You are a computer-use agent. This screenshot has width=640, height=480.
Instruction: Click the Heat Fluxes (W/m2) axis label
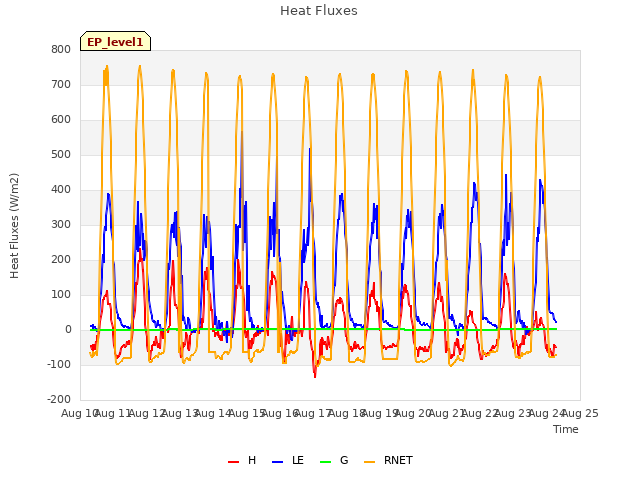pyautogui.click(x=14, y=226)
